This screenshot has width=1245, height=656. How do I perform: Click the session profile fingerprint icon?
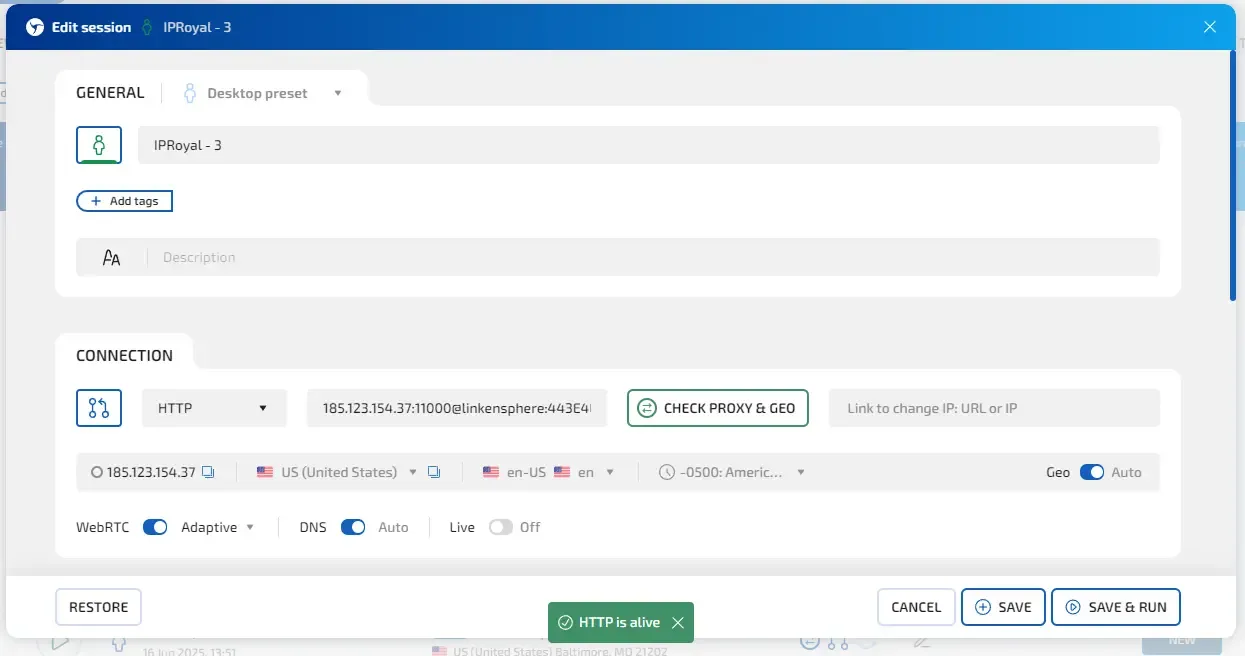[x=98, y=144]
